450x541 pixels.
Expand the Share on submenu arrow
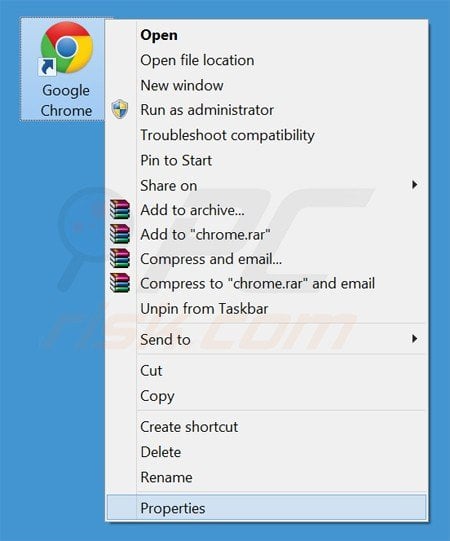click(414, 185)
